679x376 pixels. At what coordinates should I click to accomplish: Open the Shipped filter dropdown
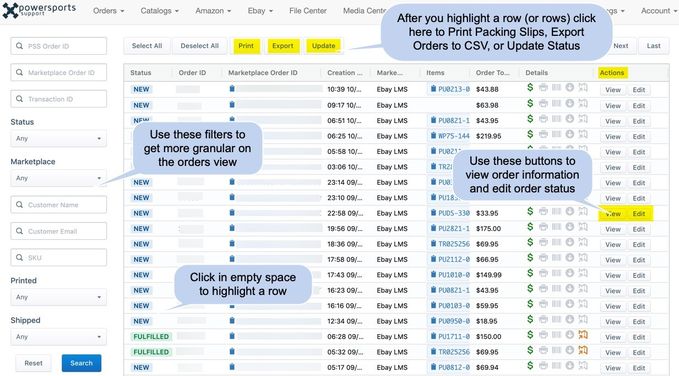[58, 337]
